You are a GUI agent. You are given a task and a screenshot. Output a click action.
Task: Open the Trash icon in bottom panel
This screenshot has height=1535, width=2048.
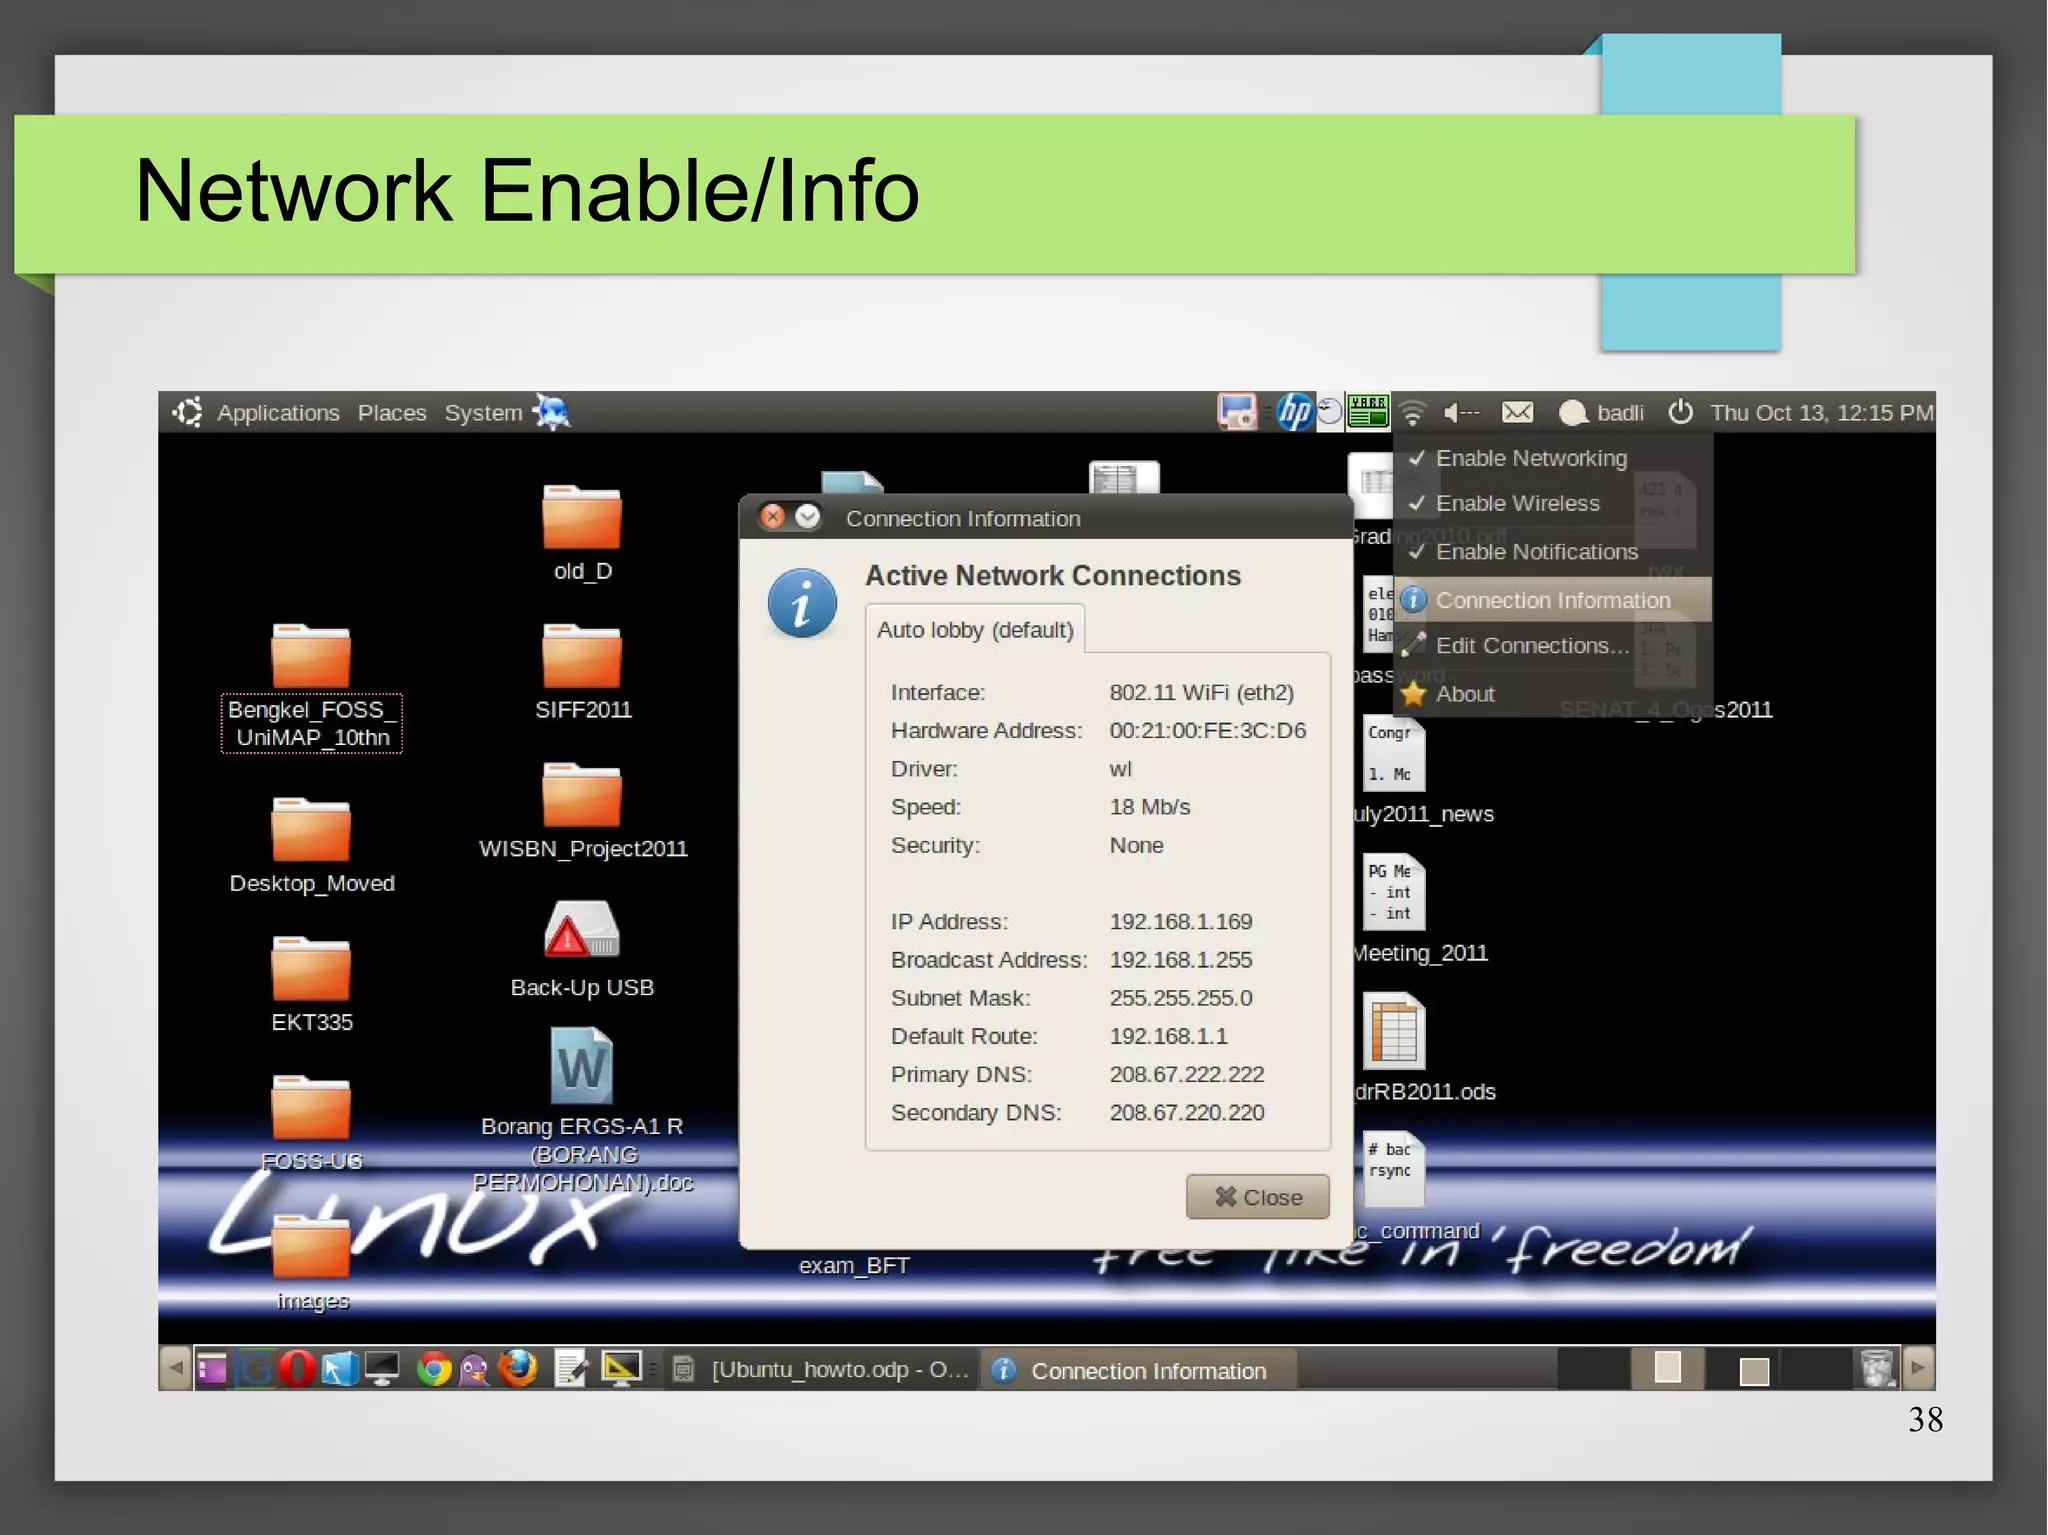click(1878, 1368)
